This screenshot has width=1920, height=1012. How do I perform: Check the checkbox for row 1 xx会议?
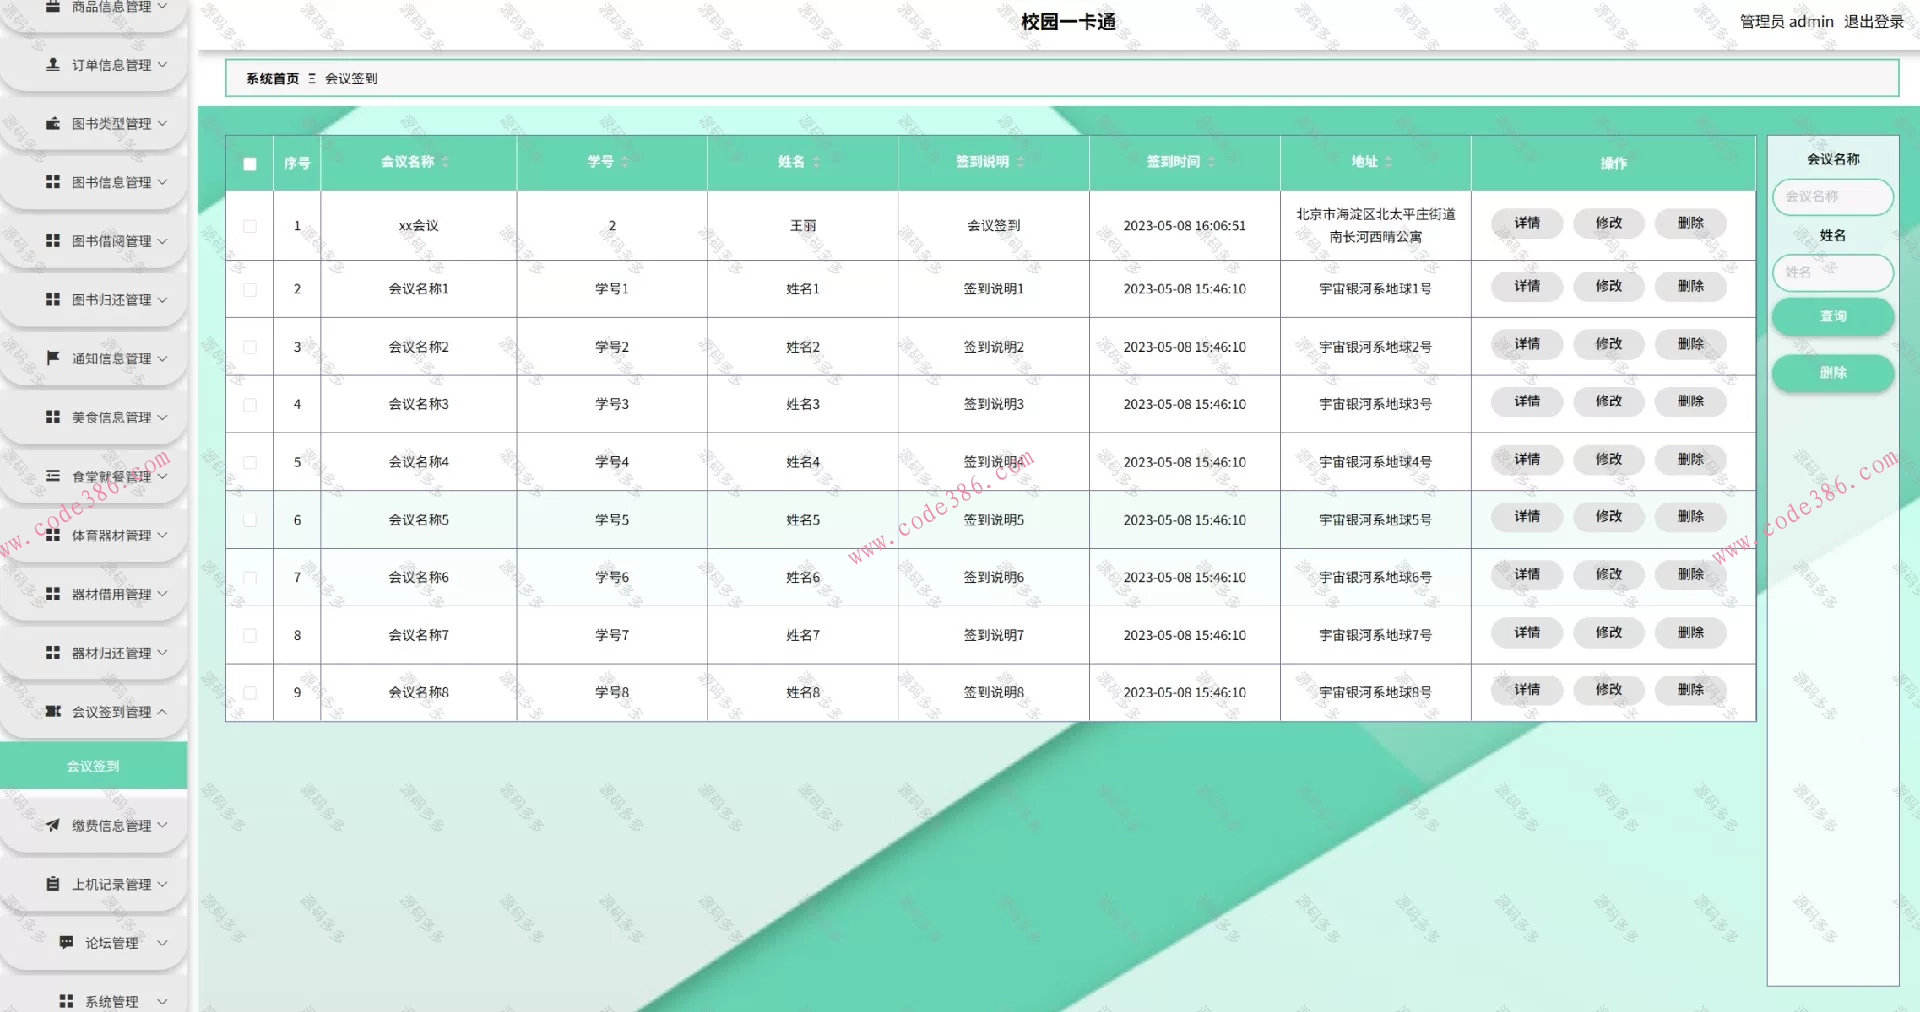250,226
